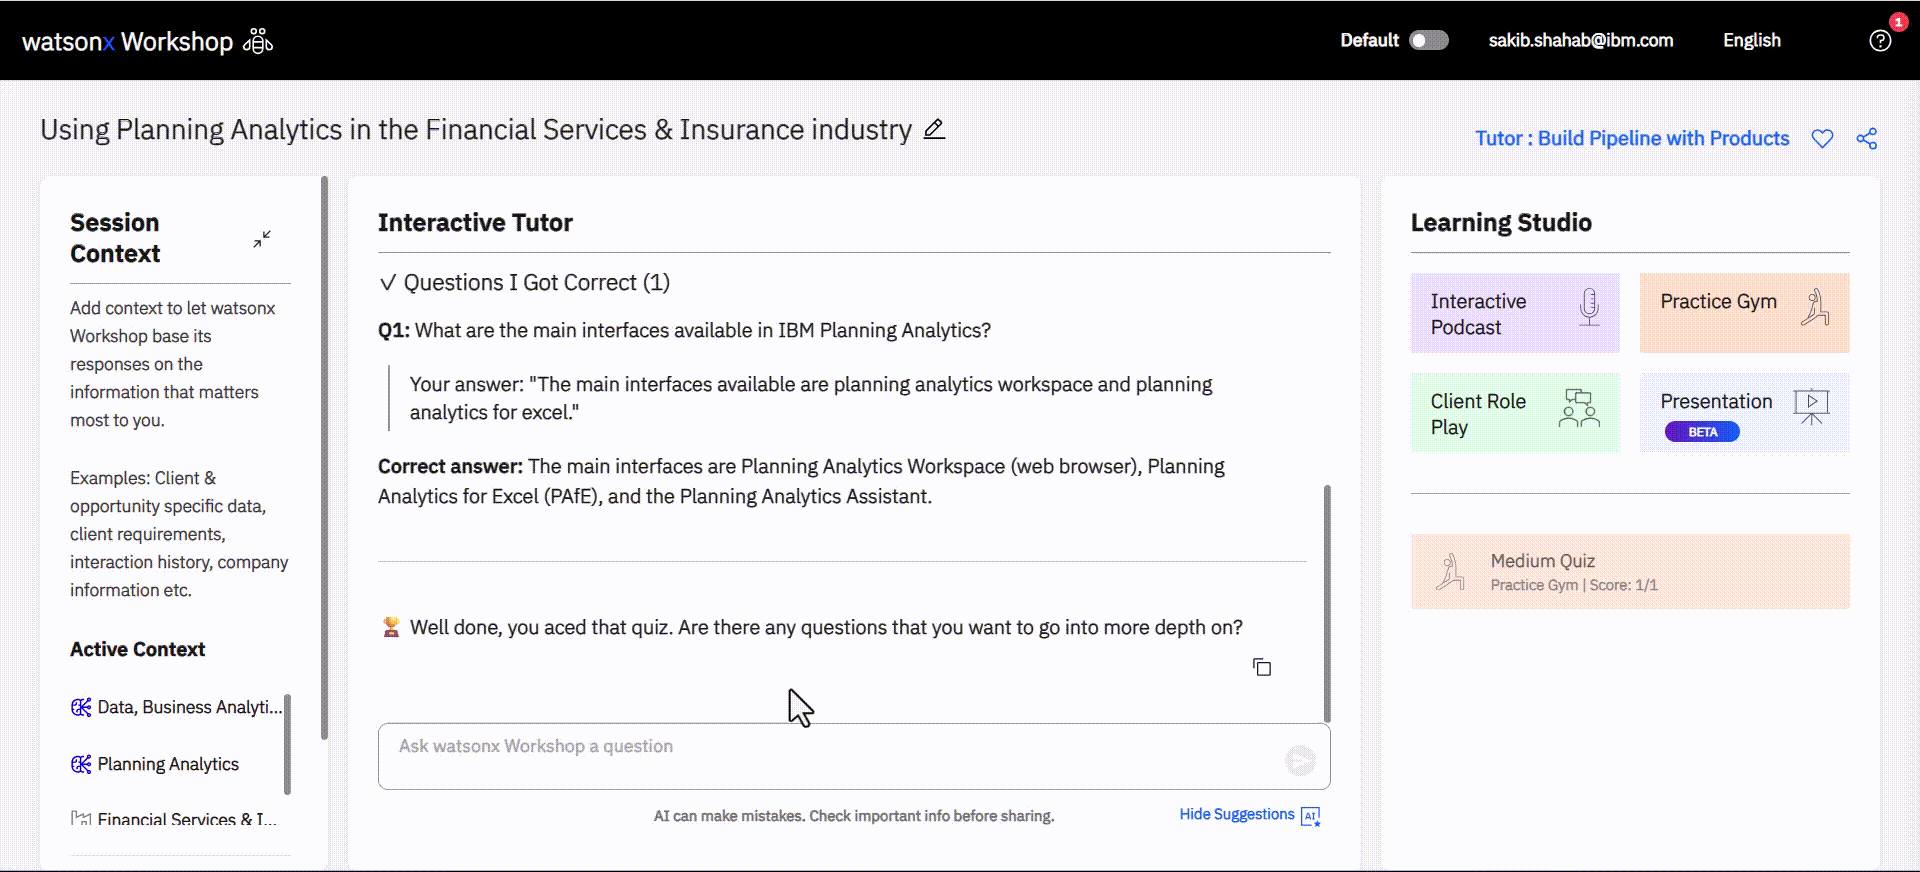Click the Learning Studio heading
Viewport: 1920px width, 872px height.
point(1501,222)
